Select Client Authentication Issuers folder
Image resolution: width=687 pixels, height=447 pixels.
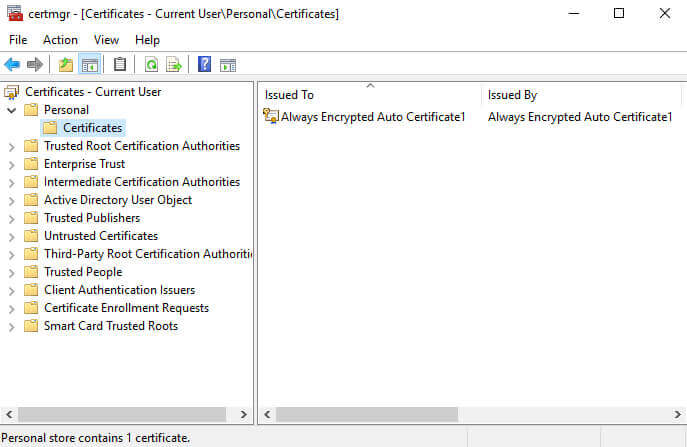point(120,290)
